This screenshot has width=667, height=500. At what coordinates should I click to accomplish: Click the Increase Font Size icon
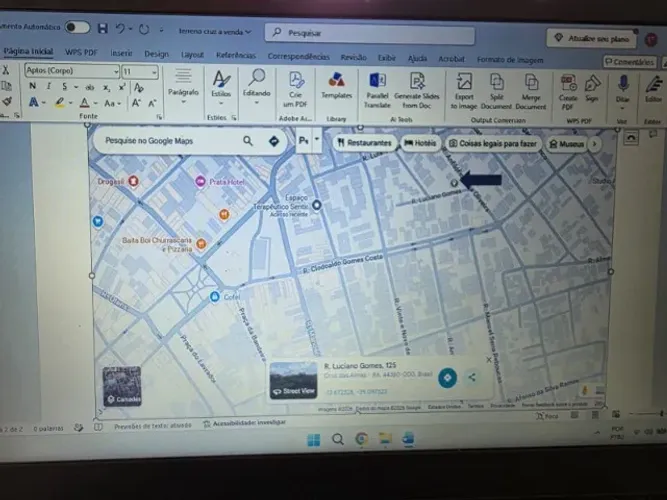point(136,103)
